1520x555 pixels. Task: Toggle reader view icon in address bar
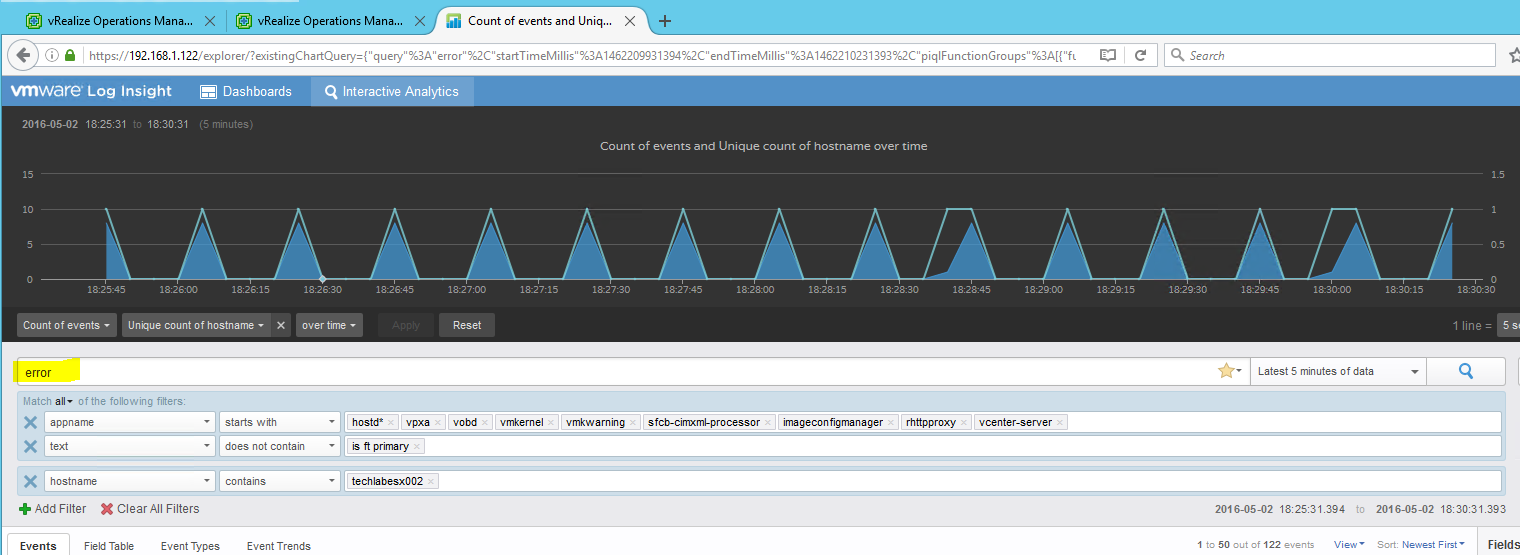(1107, 56)
